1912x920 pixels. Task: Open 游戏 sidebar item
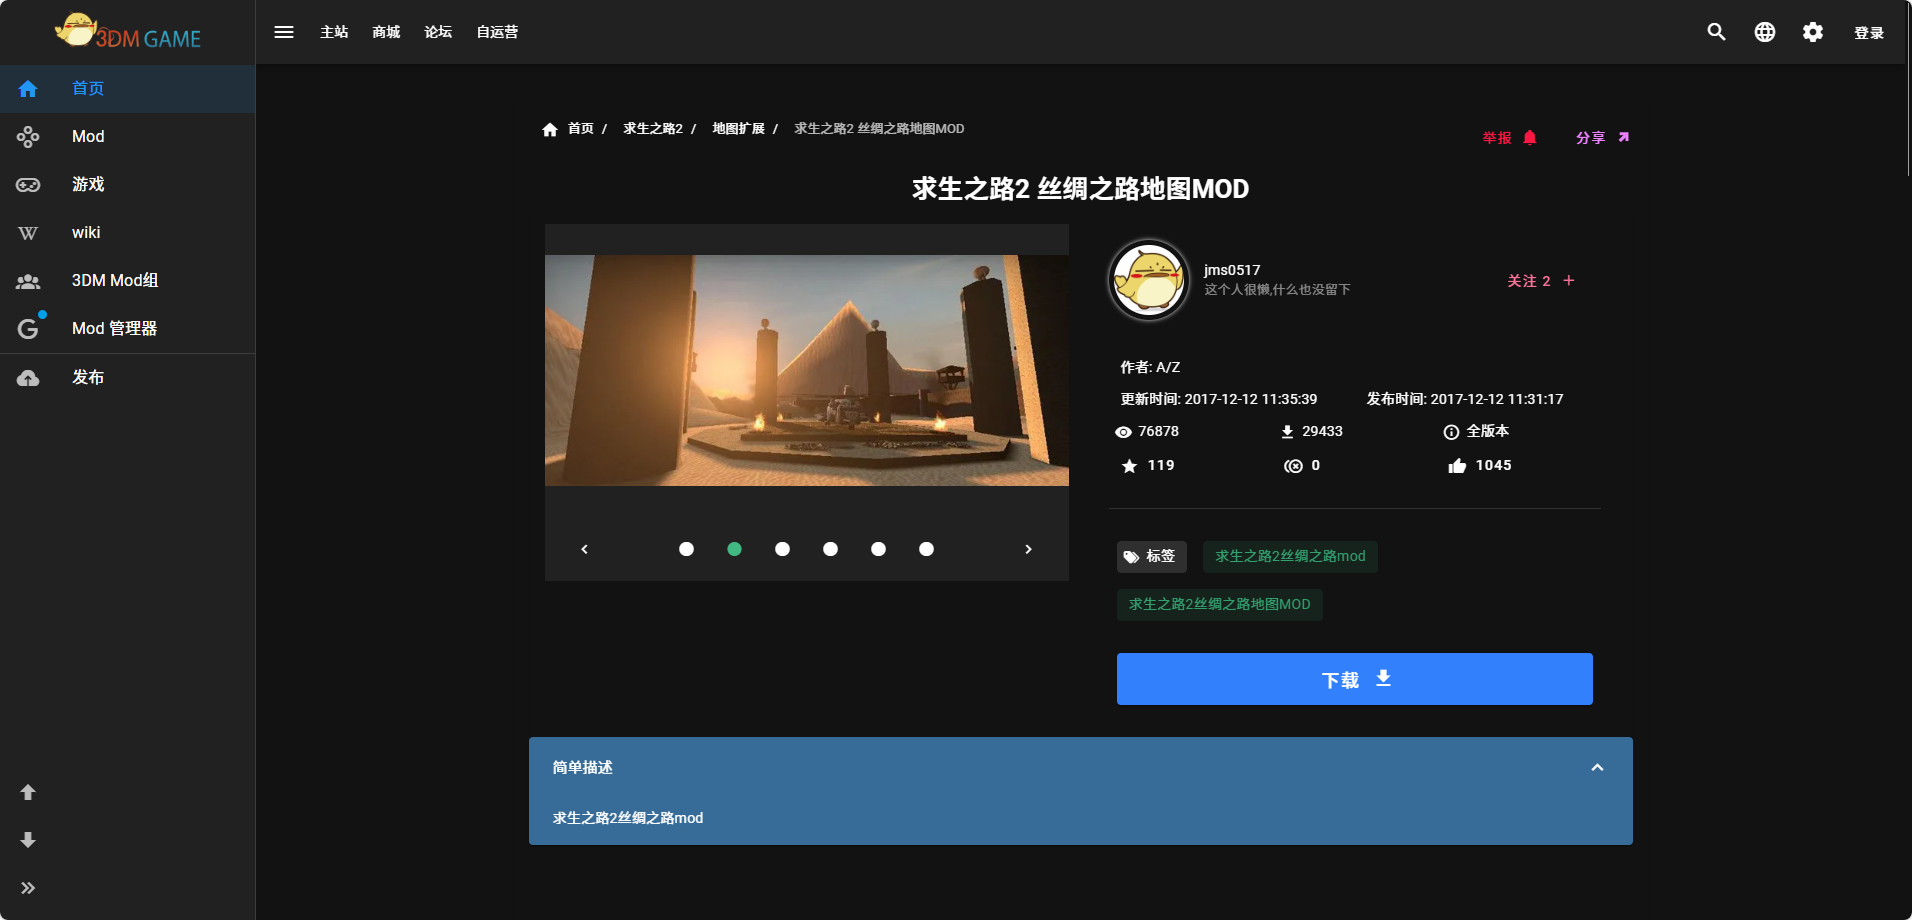128,184
